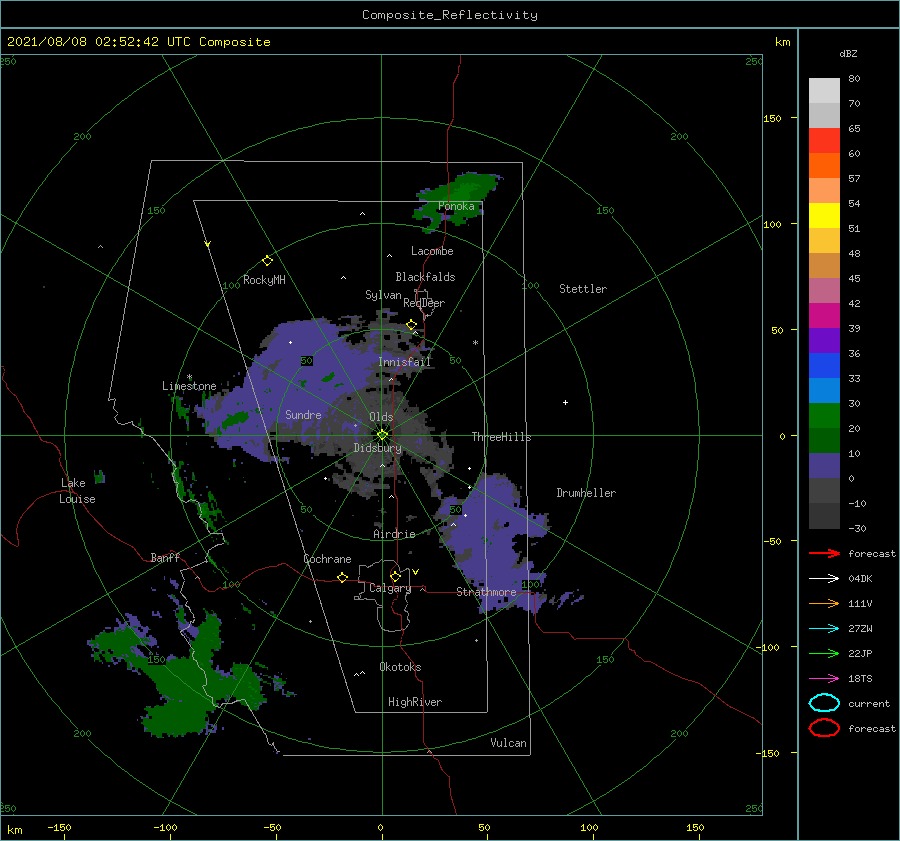The image size is (900, 841).
Task: Click the bright yellow swatch in dBZ scale
Action: [824, 215]
